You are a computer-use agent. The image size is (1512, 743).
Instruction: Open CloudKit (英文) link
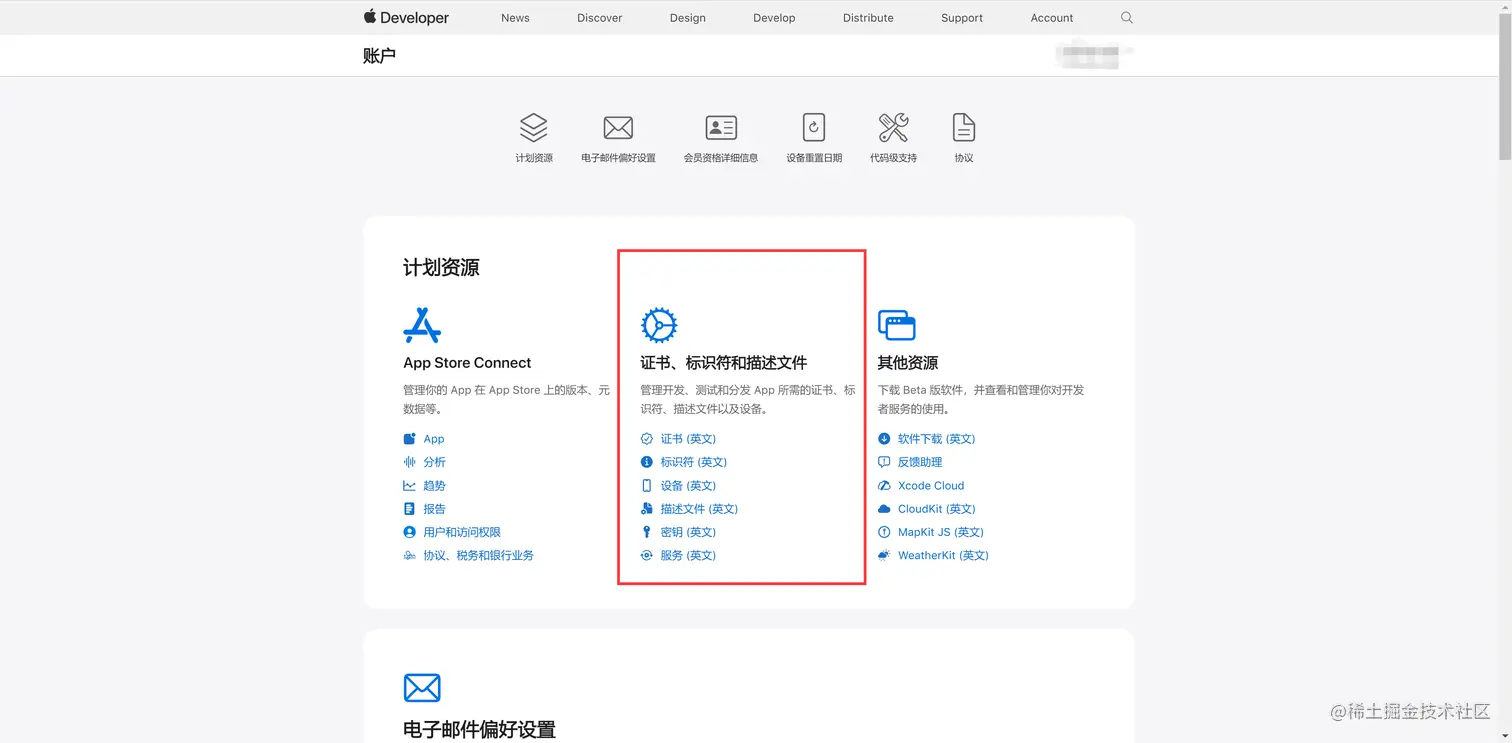937,509
